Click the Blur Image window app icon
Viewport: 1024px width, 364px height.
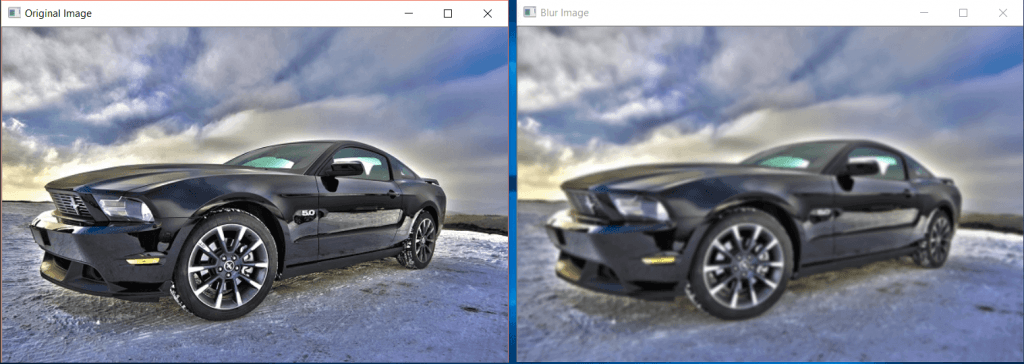point(529,12)
